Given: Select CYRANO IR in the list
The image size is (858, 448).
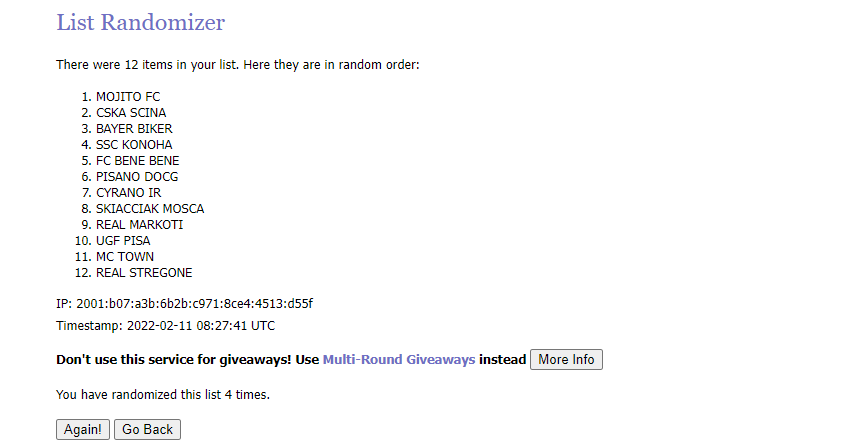Looking at the screenshot, I should [128, 193].
